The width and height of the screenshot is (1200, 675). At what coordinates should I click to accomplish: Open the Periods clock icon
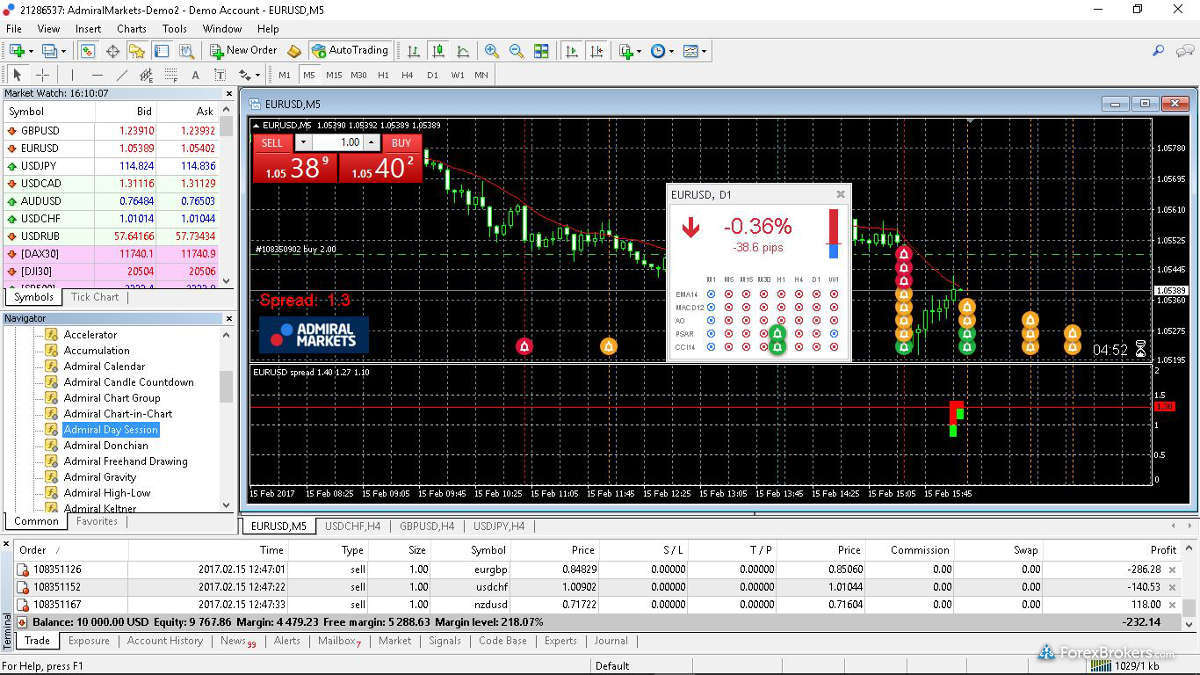(x=657, y=50)
